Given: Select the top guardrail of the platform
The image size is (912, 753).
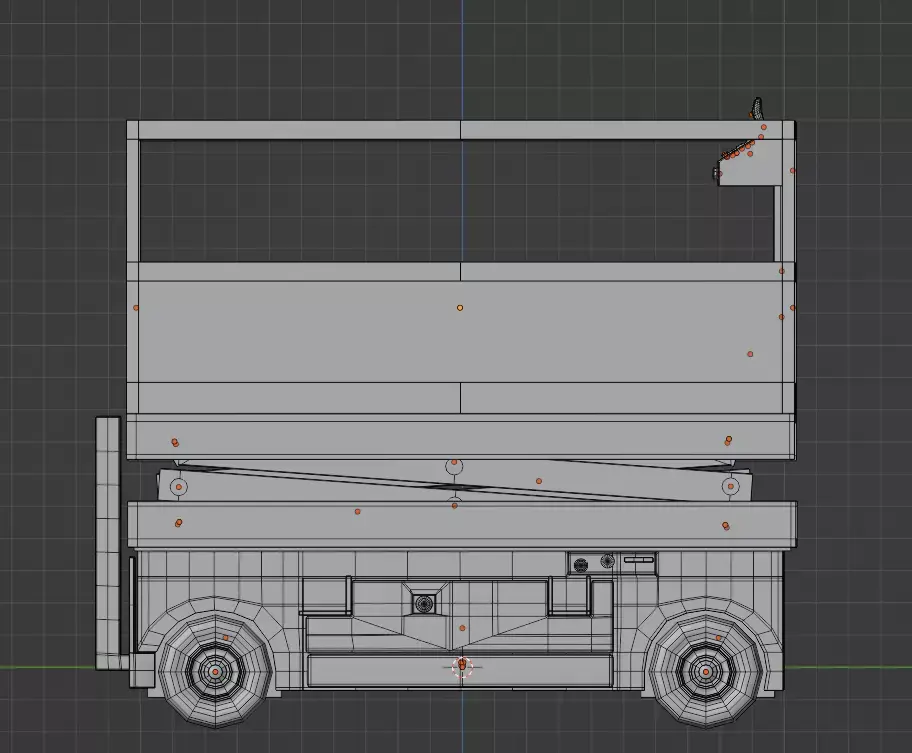Looking at the screenshot, I should point(461,130).
